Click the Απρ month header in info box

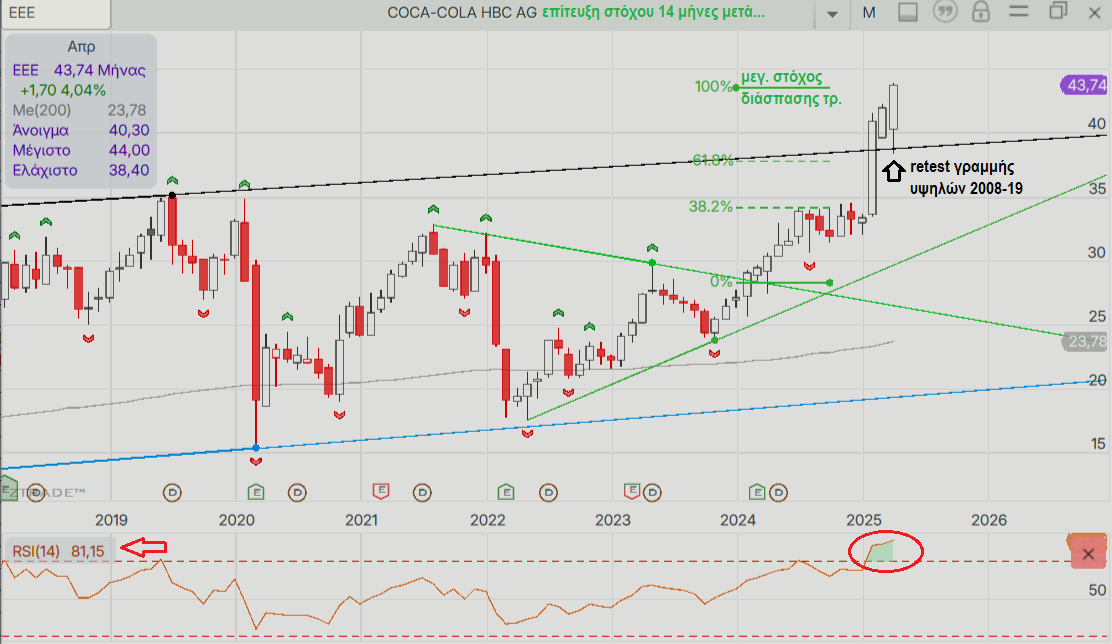click(x=81, y=47)
